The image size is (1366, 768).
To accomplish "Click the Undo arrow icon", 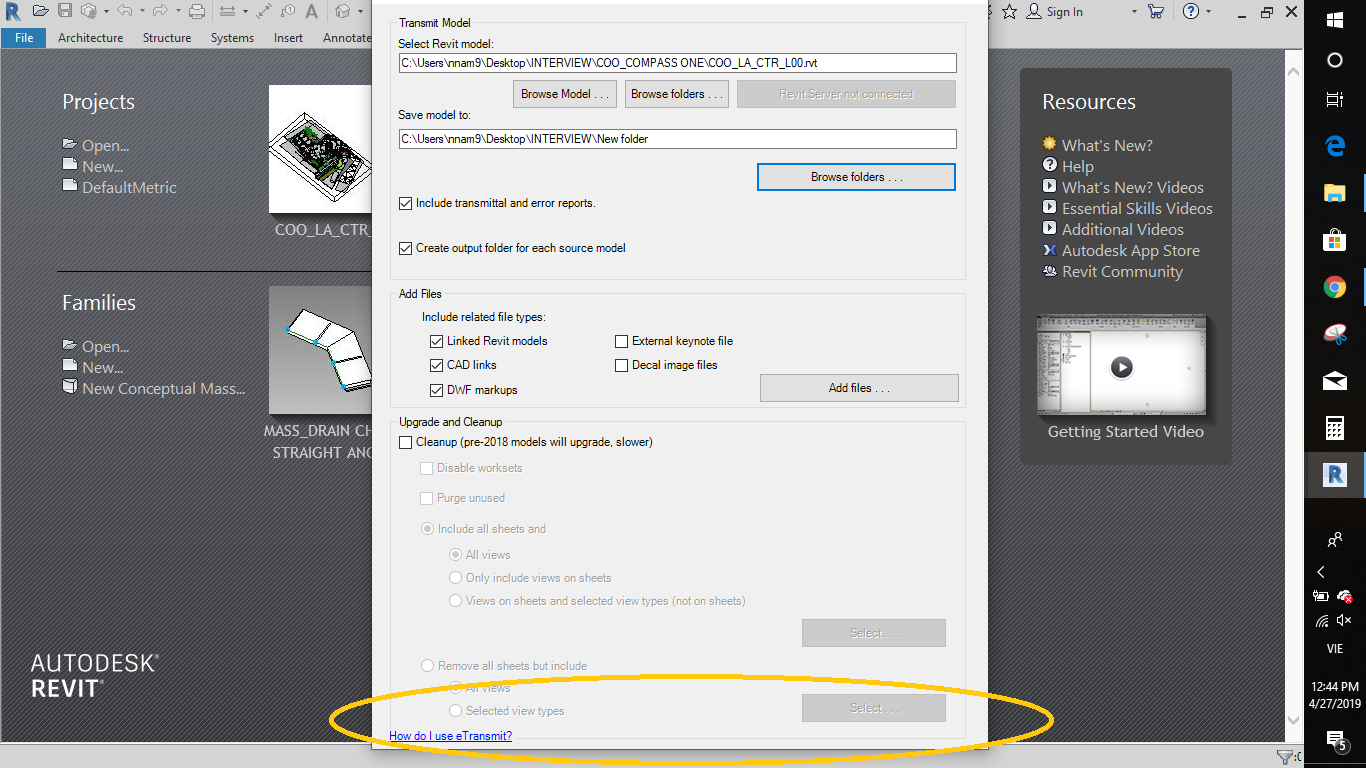I will [125, 11].
